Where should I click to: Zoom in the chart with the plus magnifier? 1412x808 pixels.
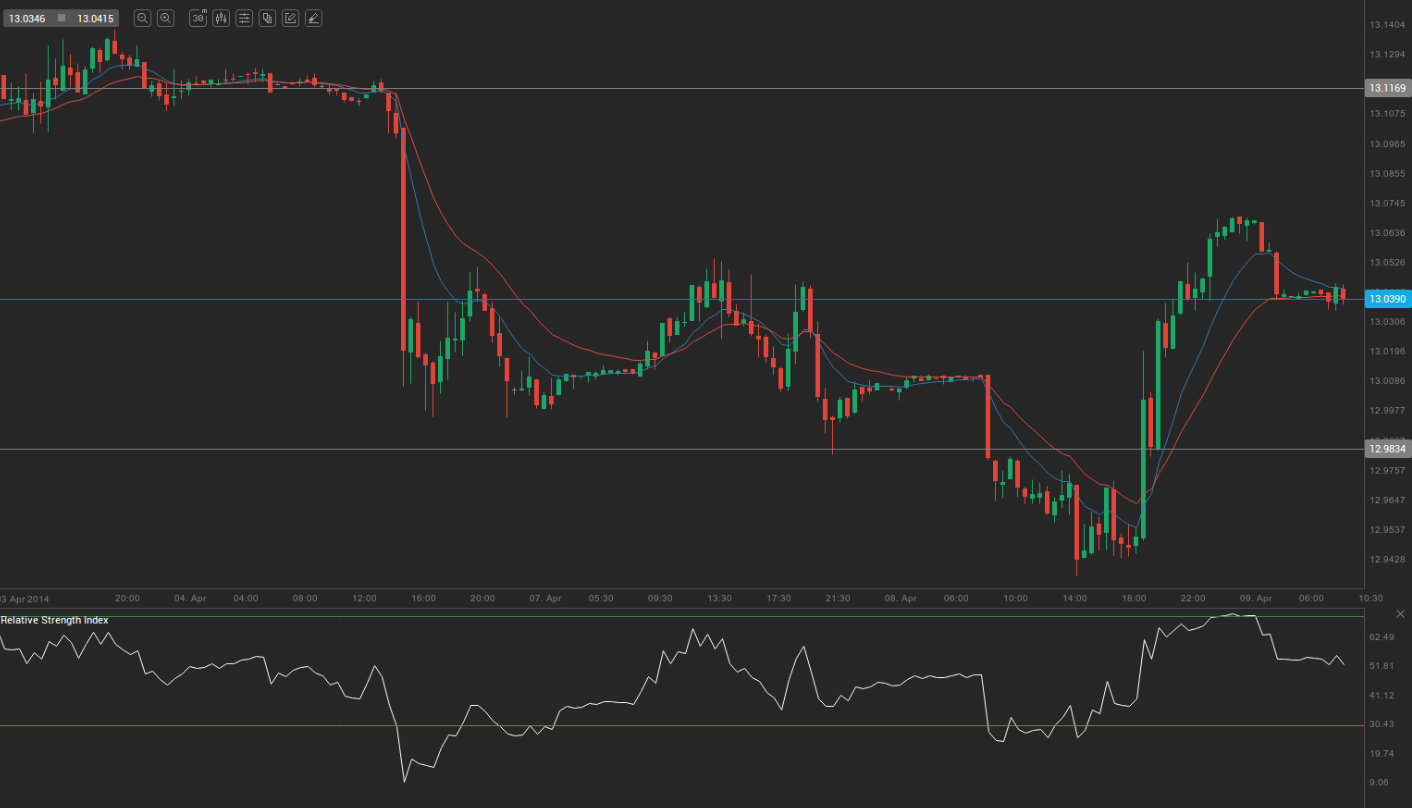coord(166,18)
